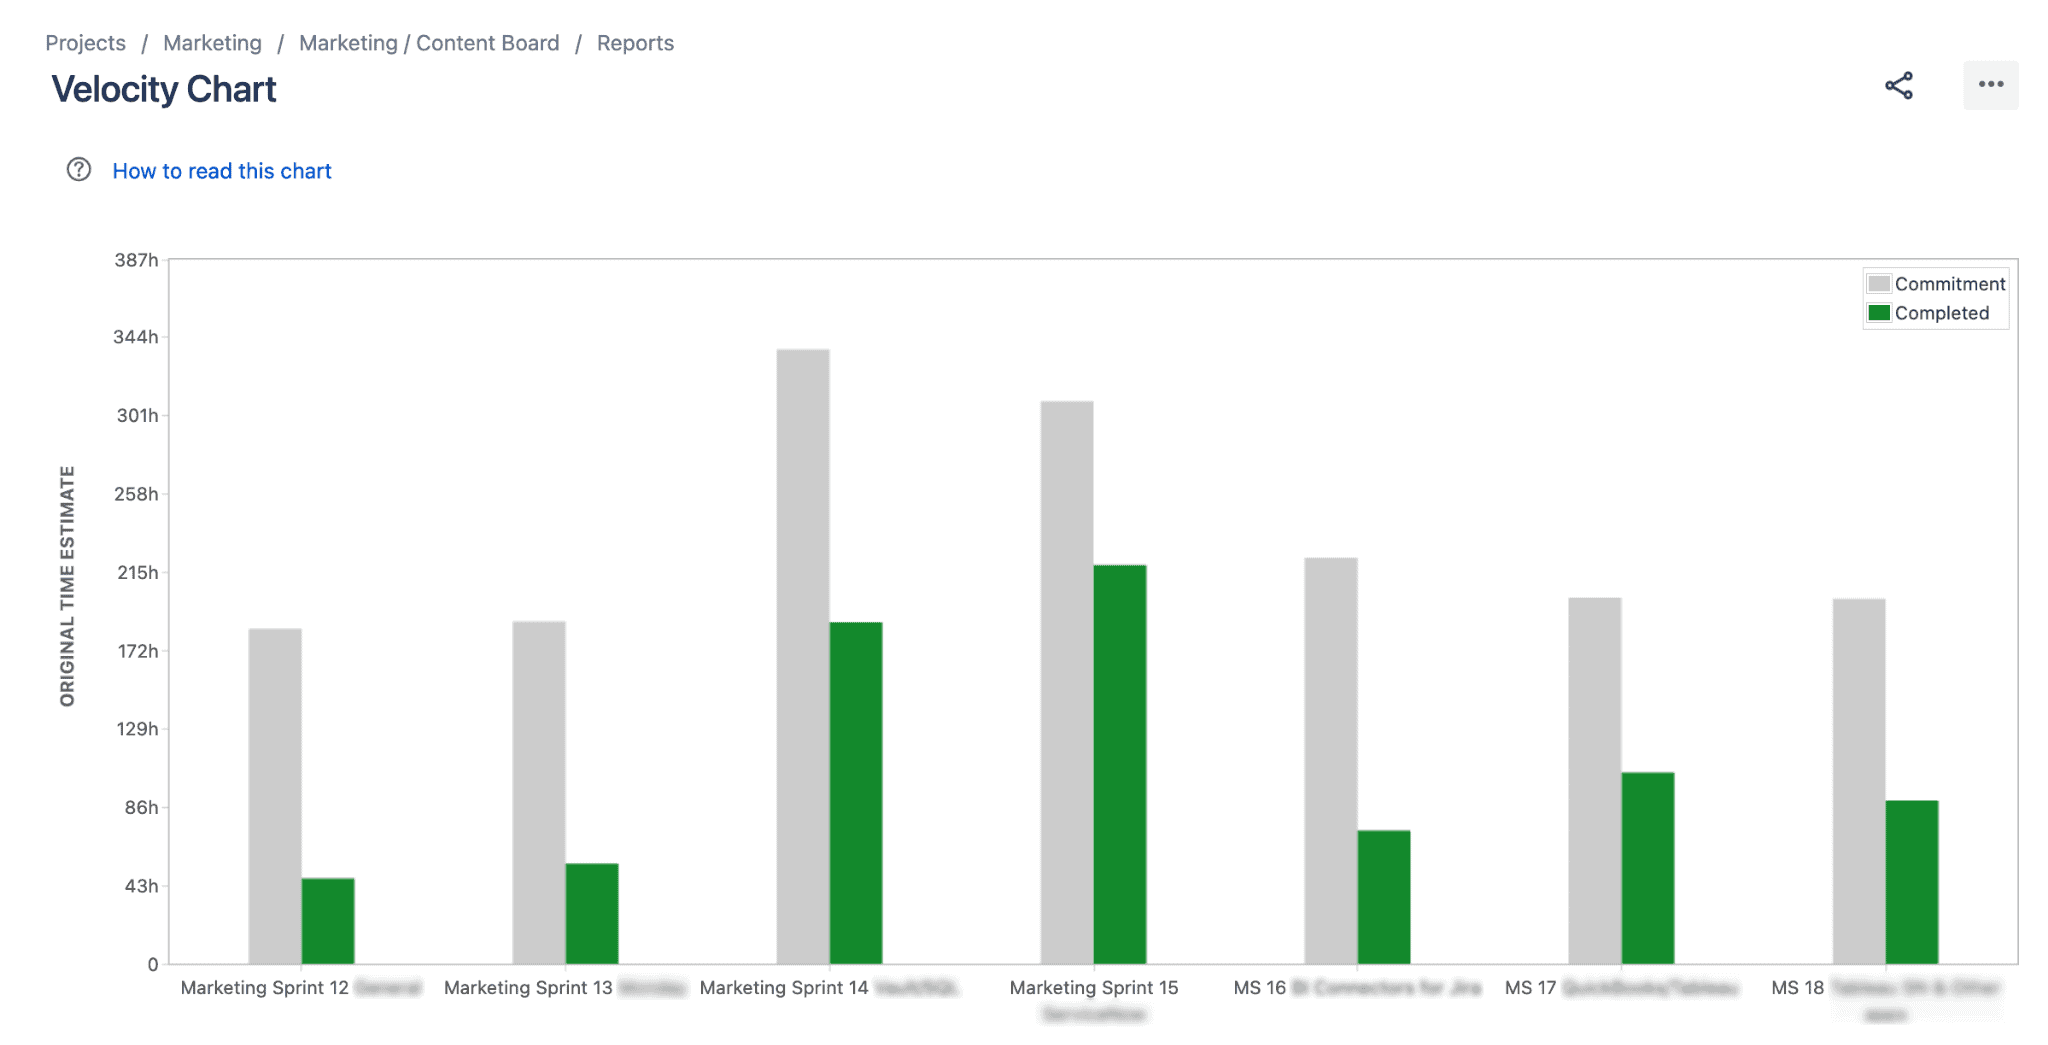Open the Reports breadcrumb entry
This screenshot has width=2048, height=1045.
[x=635, y=42]
